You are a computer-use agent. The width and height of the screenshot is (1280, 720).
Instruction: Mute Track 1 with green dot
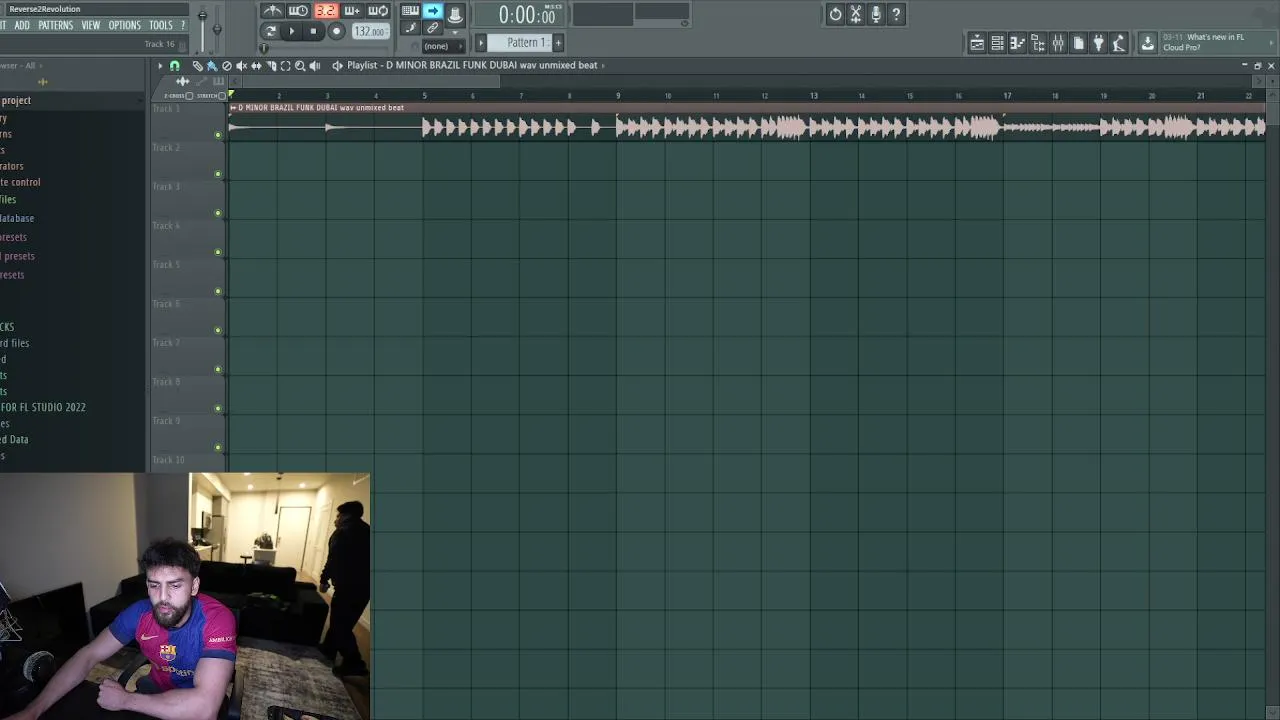[x=218, y=134]
